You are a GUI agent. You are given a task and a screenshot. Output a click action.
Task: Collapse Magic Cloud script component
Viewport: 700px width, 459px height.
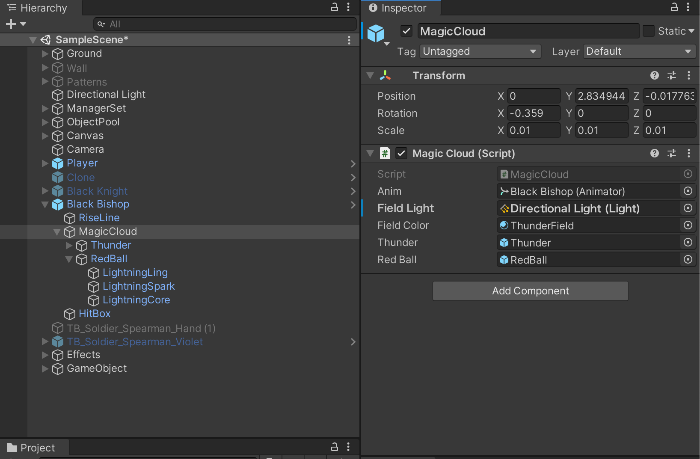coord(370,153)
